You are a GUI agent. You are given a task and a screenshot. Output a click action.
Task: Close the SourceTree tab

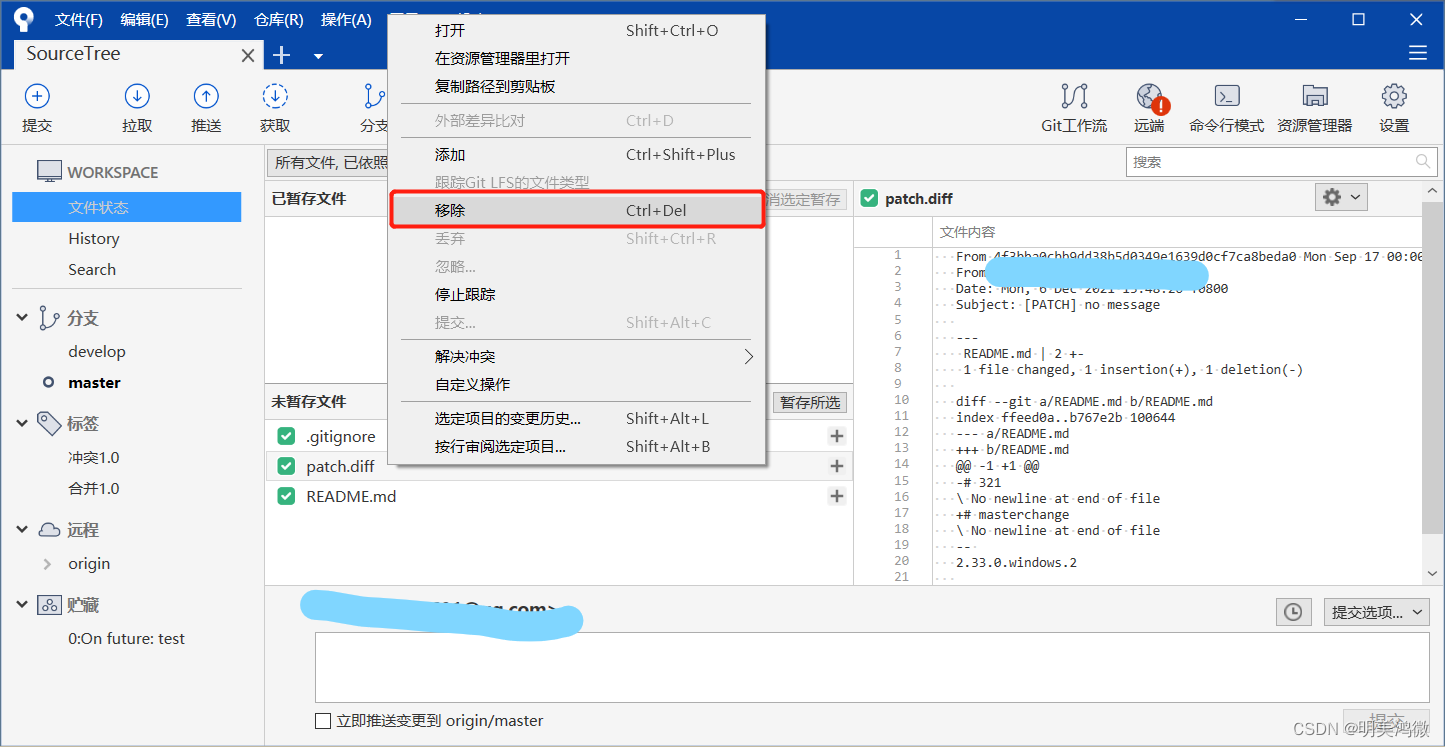click(248, 56)
